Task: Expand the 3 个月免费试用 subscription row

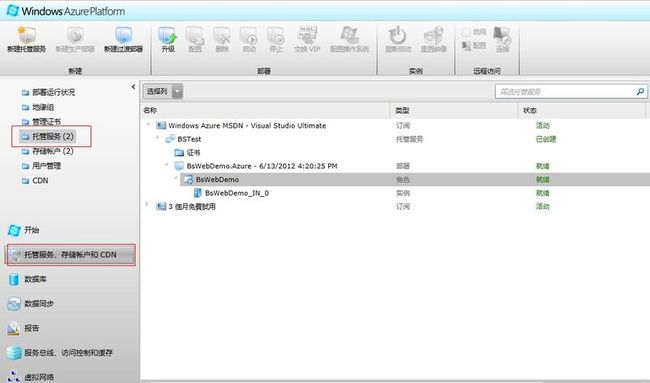Action: (147, 204)
